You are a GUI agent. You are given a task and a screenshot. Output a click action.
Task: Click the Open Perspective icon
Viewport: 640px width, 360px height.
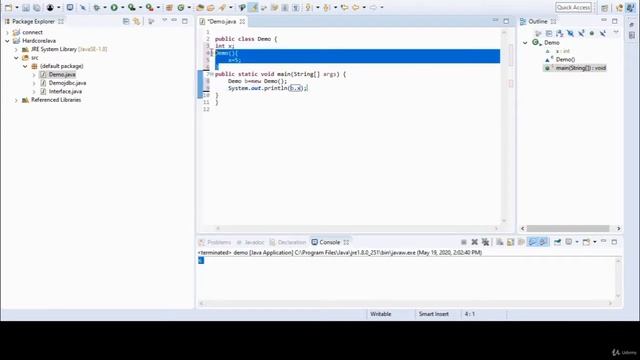[x=604, y=8]
